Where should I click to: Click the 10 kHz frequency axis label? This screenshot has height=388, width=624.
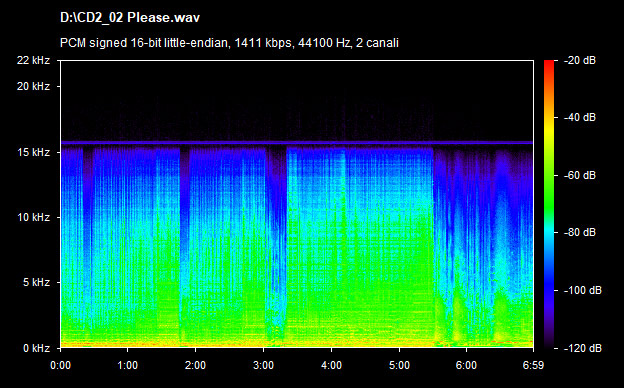[x=33, y=218]
